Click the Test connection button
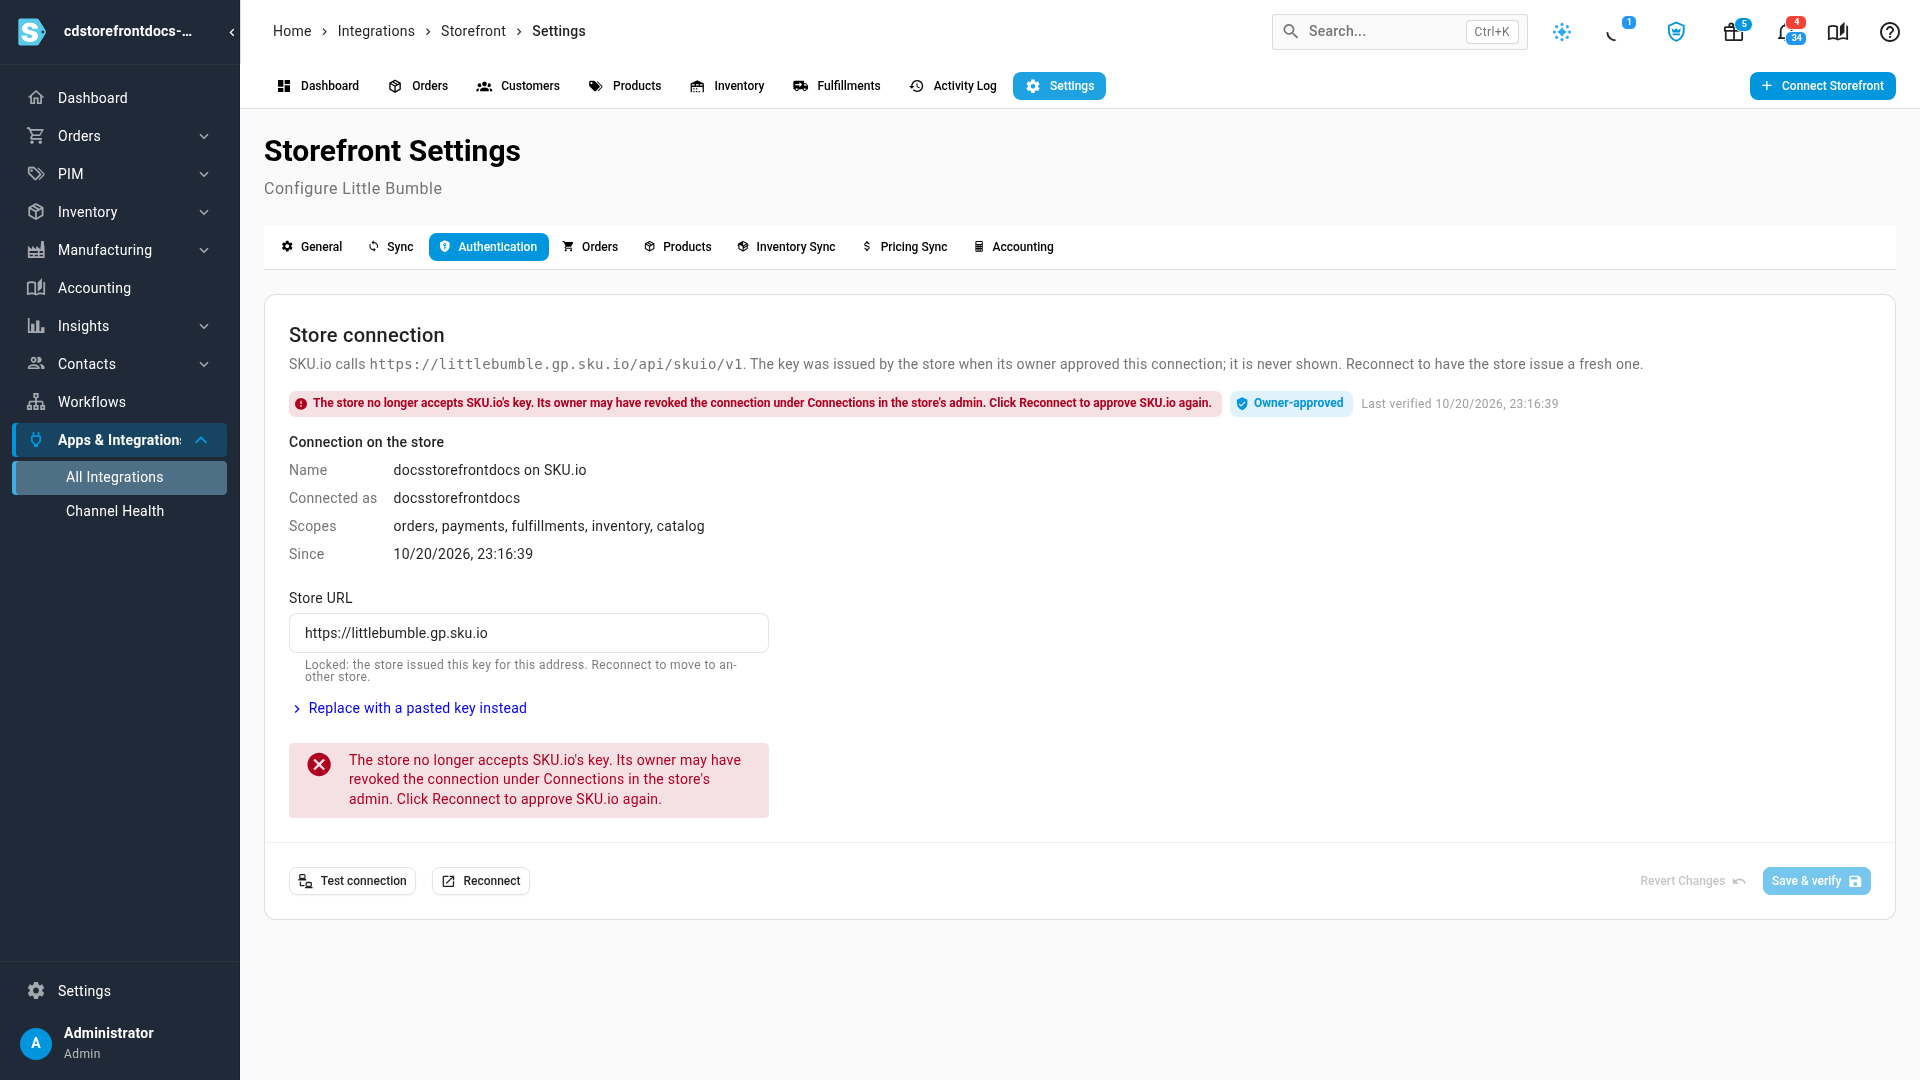The image size is (1920, 1080). [352, 881]
